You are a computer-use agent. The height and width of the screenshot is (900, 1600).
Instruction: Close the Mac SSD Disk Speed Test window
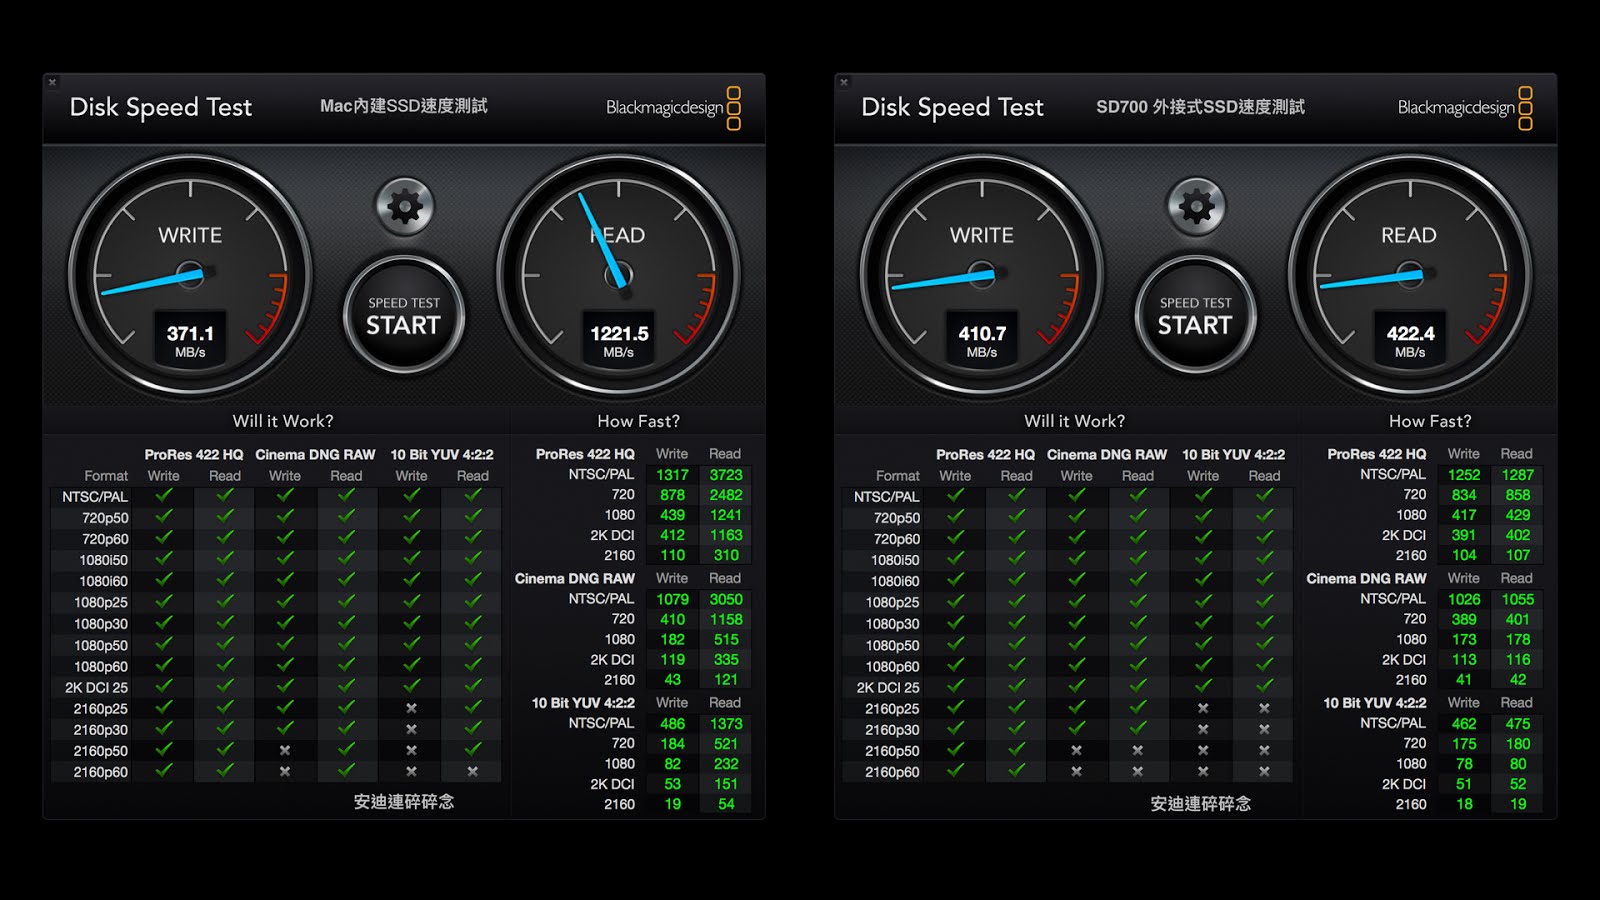[x=52, y=82]
